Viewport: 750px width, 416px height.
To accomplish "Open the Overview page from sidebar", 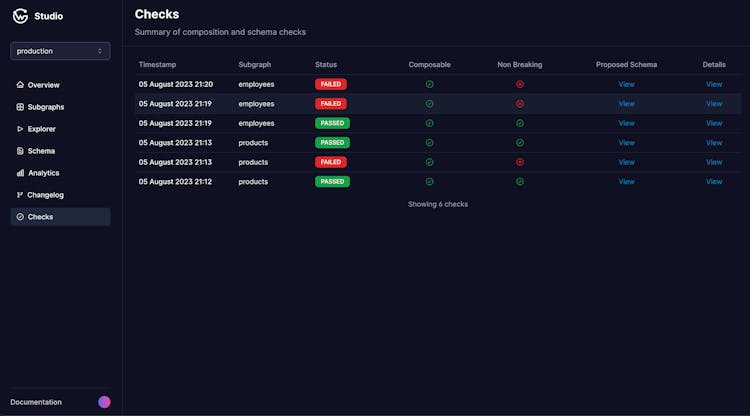I will pyautogui.click(x=43, y=85).
